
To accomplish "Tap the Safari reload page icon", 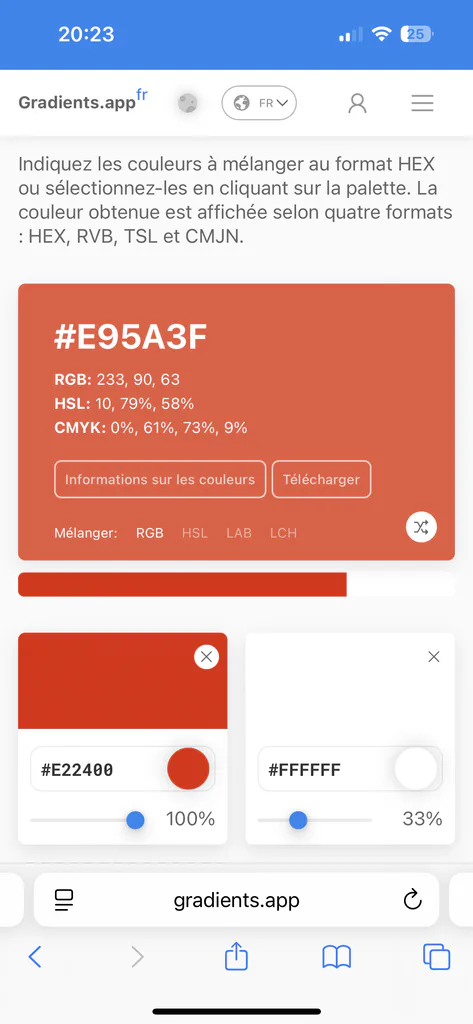I will pyautogui.click(x=413, y=900).
